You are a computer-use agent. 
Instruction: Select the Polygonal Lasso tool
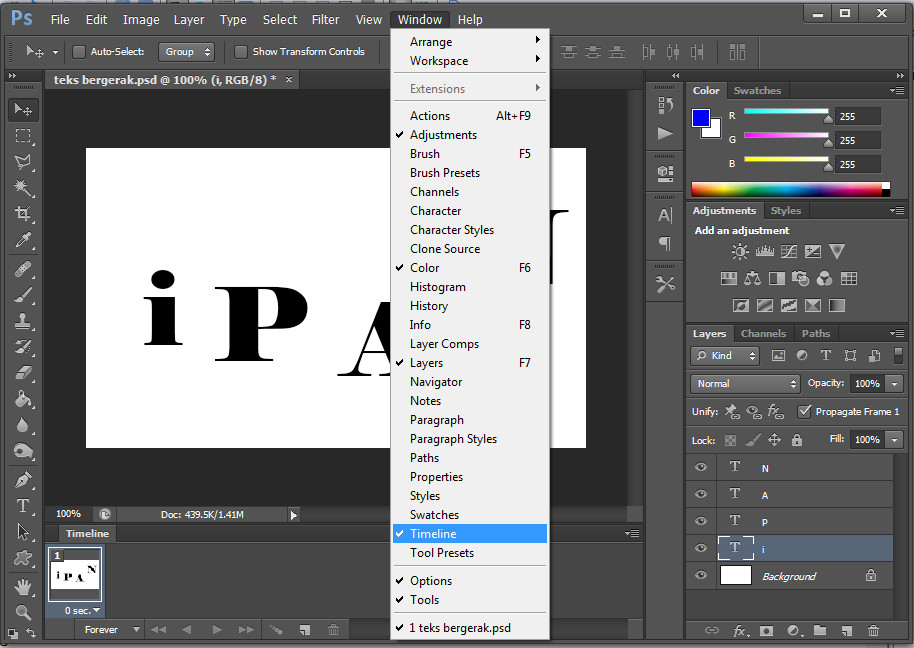pos(23,162)
